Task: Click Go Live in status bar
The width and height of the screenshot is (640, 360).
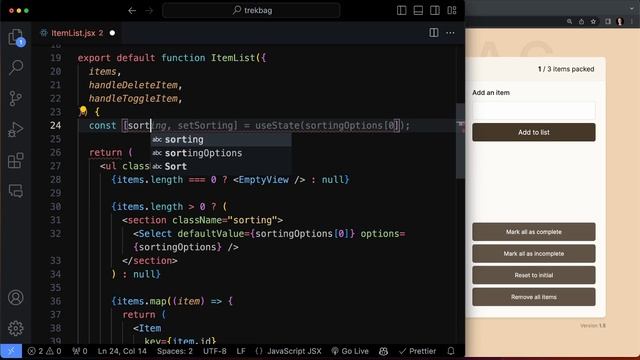Action: coord(349,351)
